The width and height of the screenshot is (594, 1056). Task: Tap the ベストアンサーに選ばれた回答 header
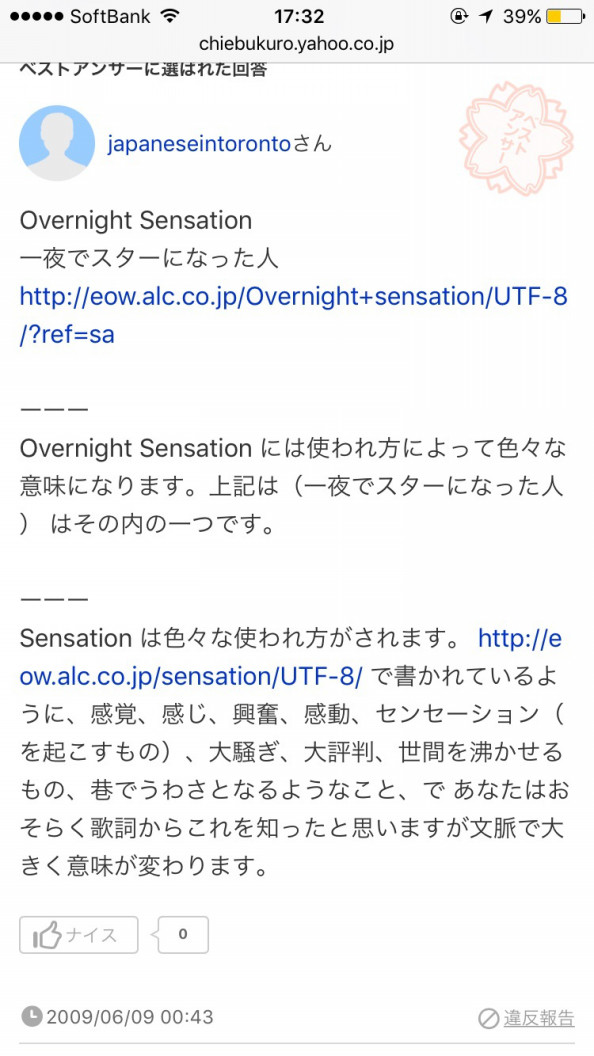pyautogui.click(x=143, y=69)
